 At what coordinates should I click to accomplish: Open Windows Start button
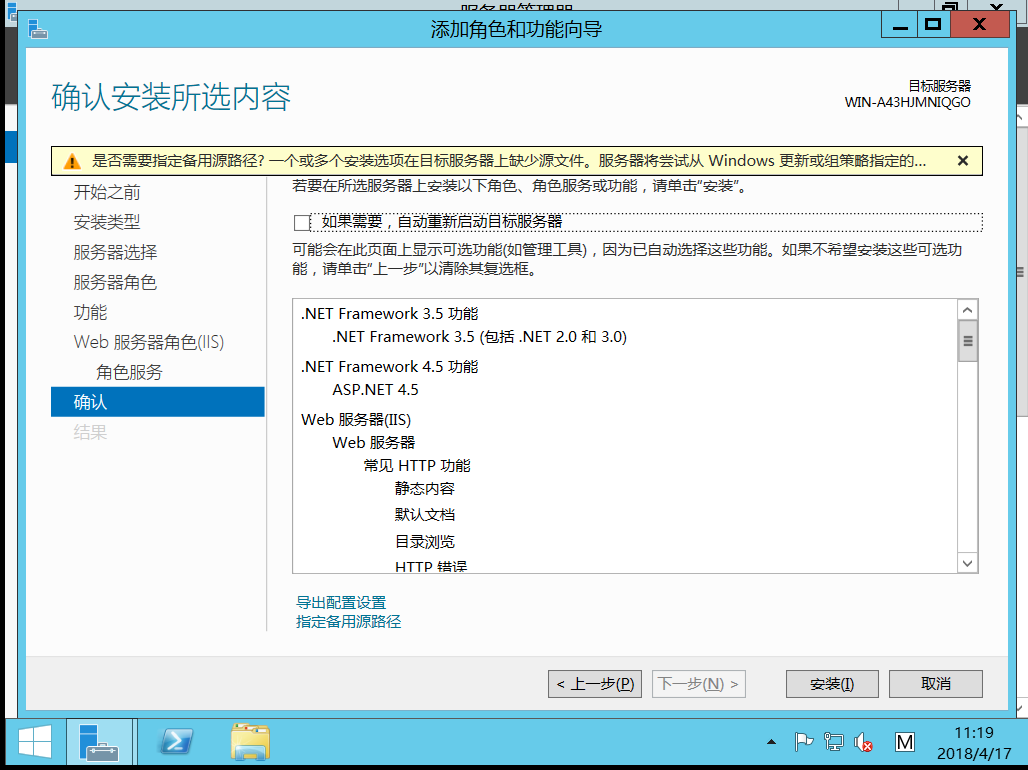(x=35, y=742)
